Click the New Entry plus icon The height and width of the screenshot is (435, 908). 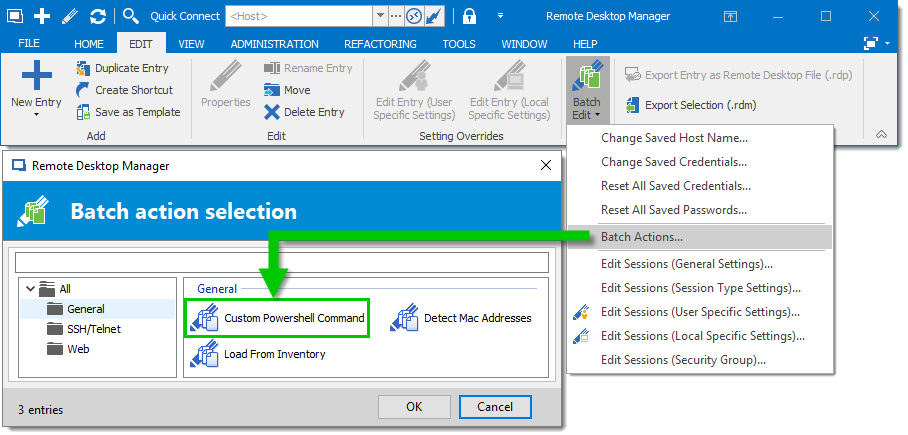point(36,76)
